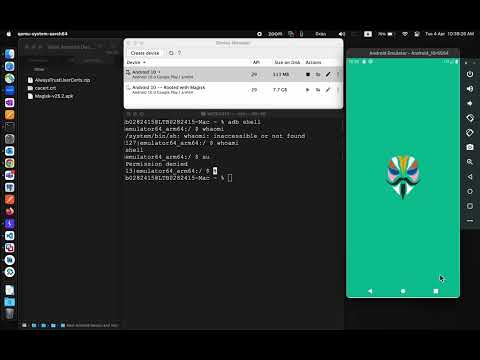Viewport: 480px width, 360px height.
Task: Open Chrome from the Dock
Action: 10,163
